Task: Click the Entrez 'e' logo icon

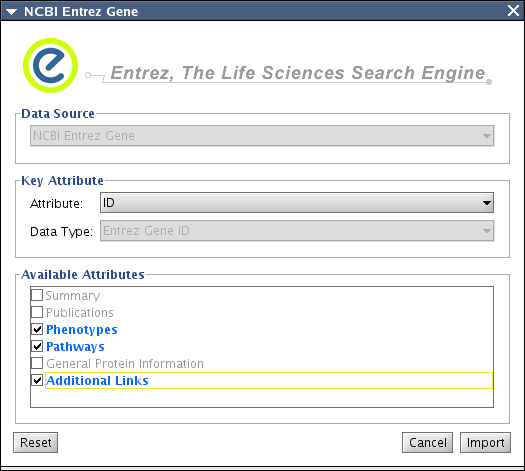Action: [51, 66]
